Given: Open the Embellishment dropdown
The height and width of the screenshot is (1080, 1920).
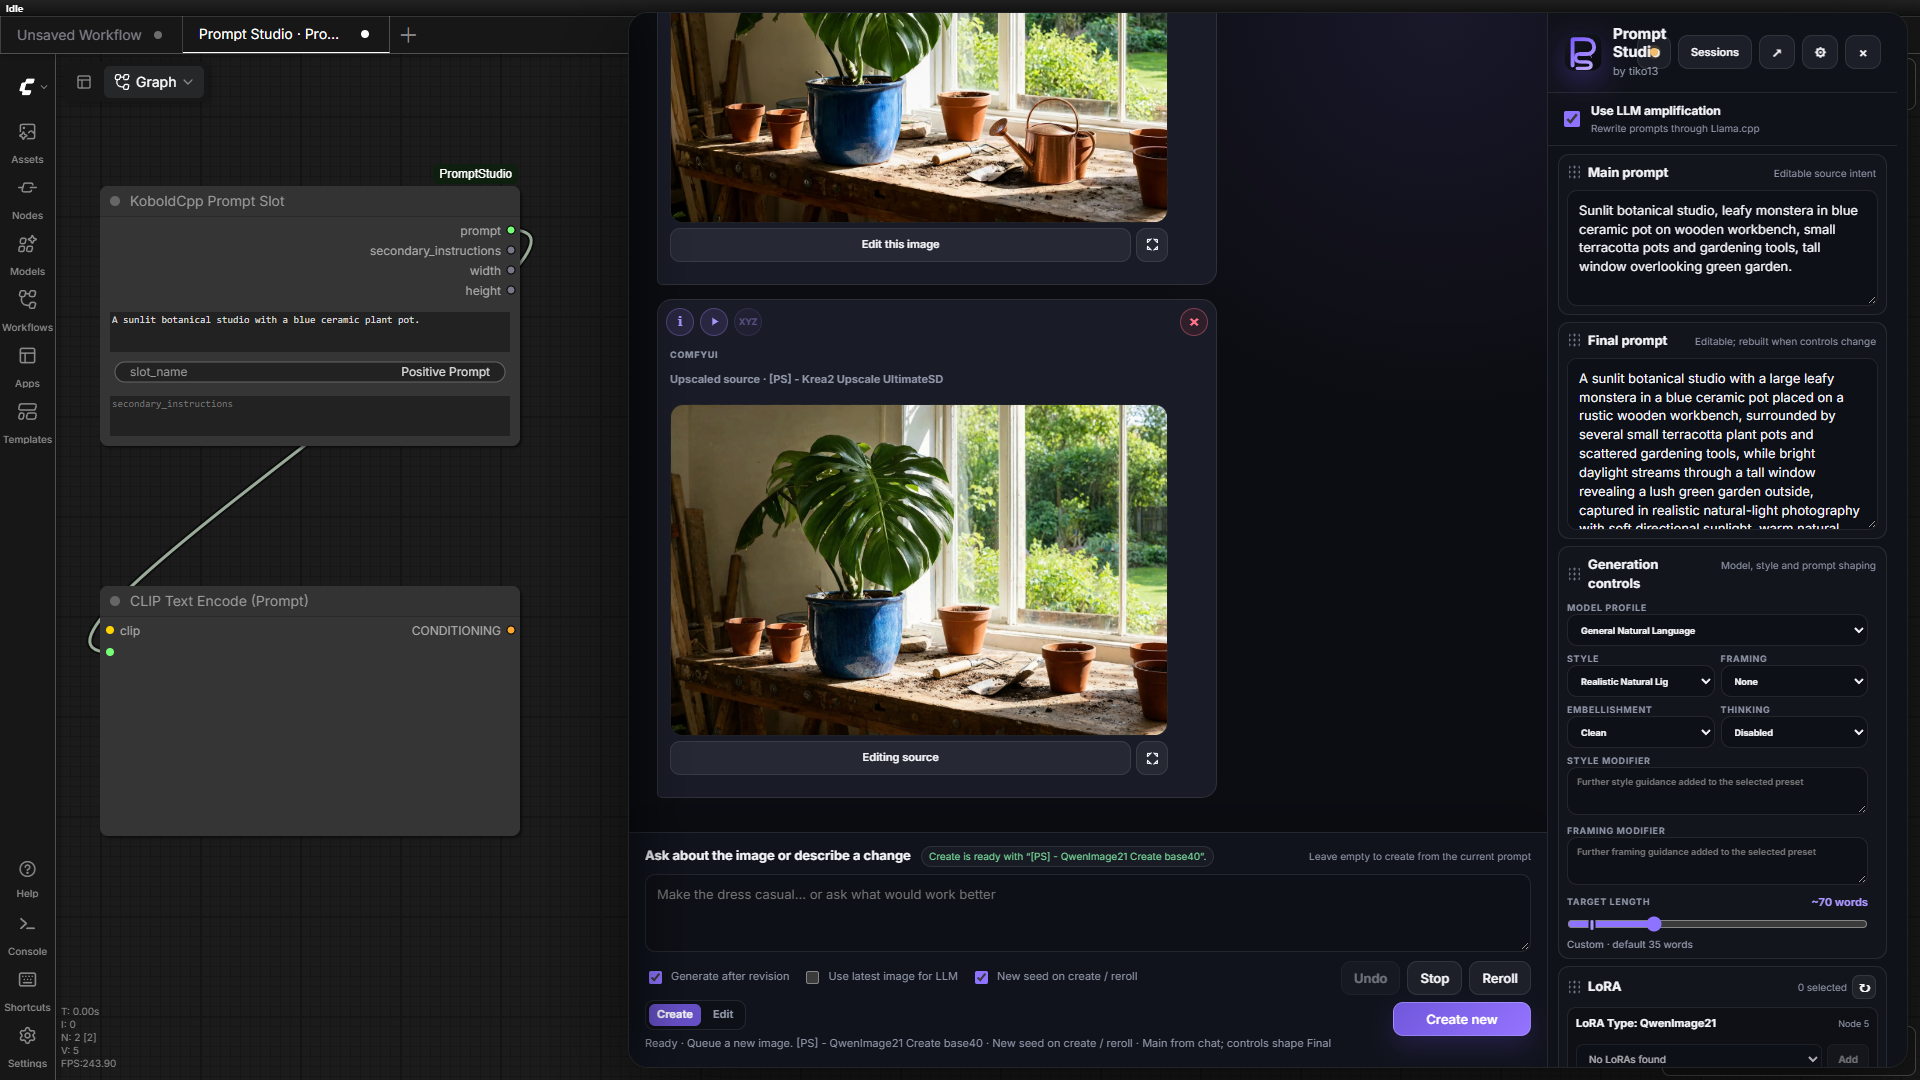Looking at the screenshot, I should (1640, 733).
